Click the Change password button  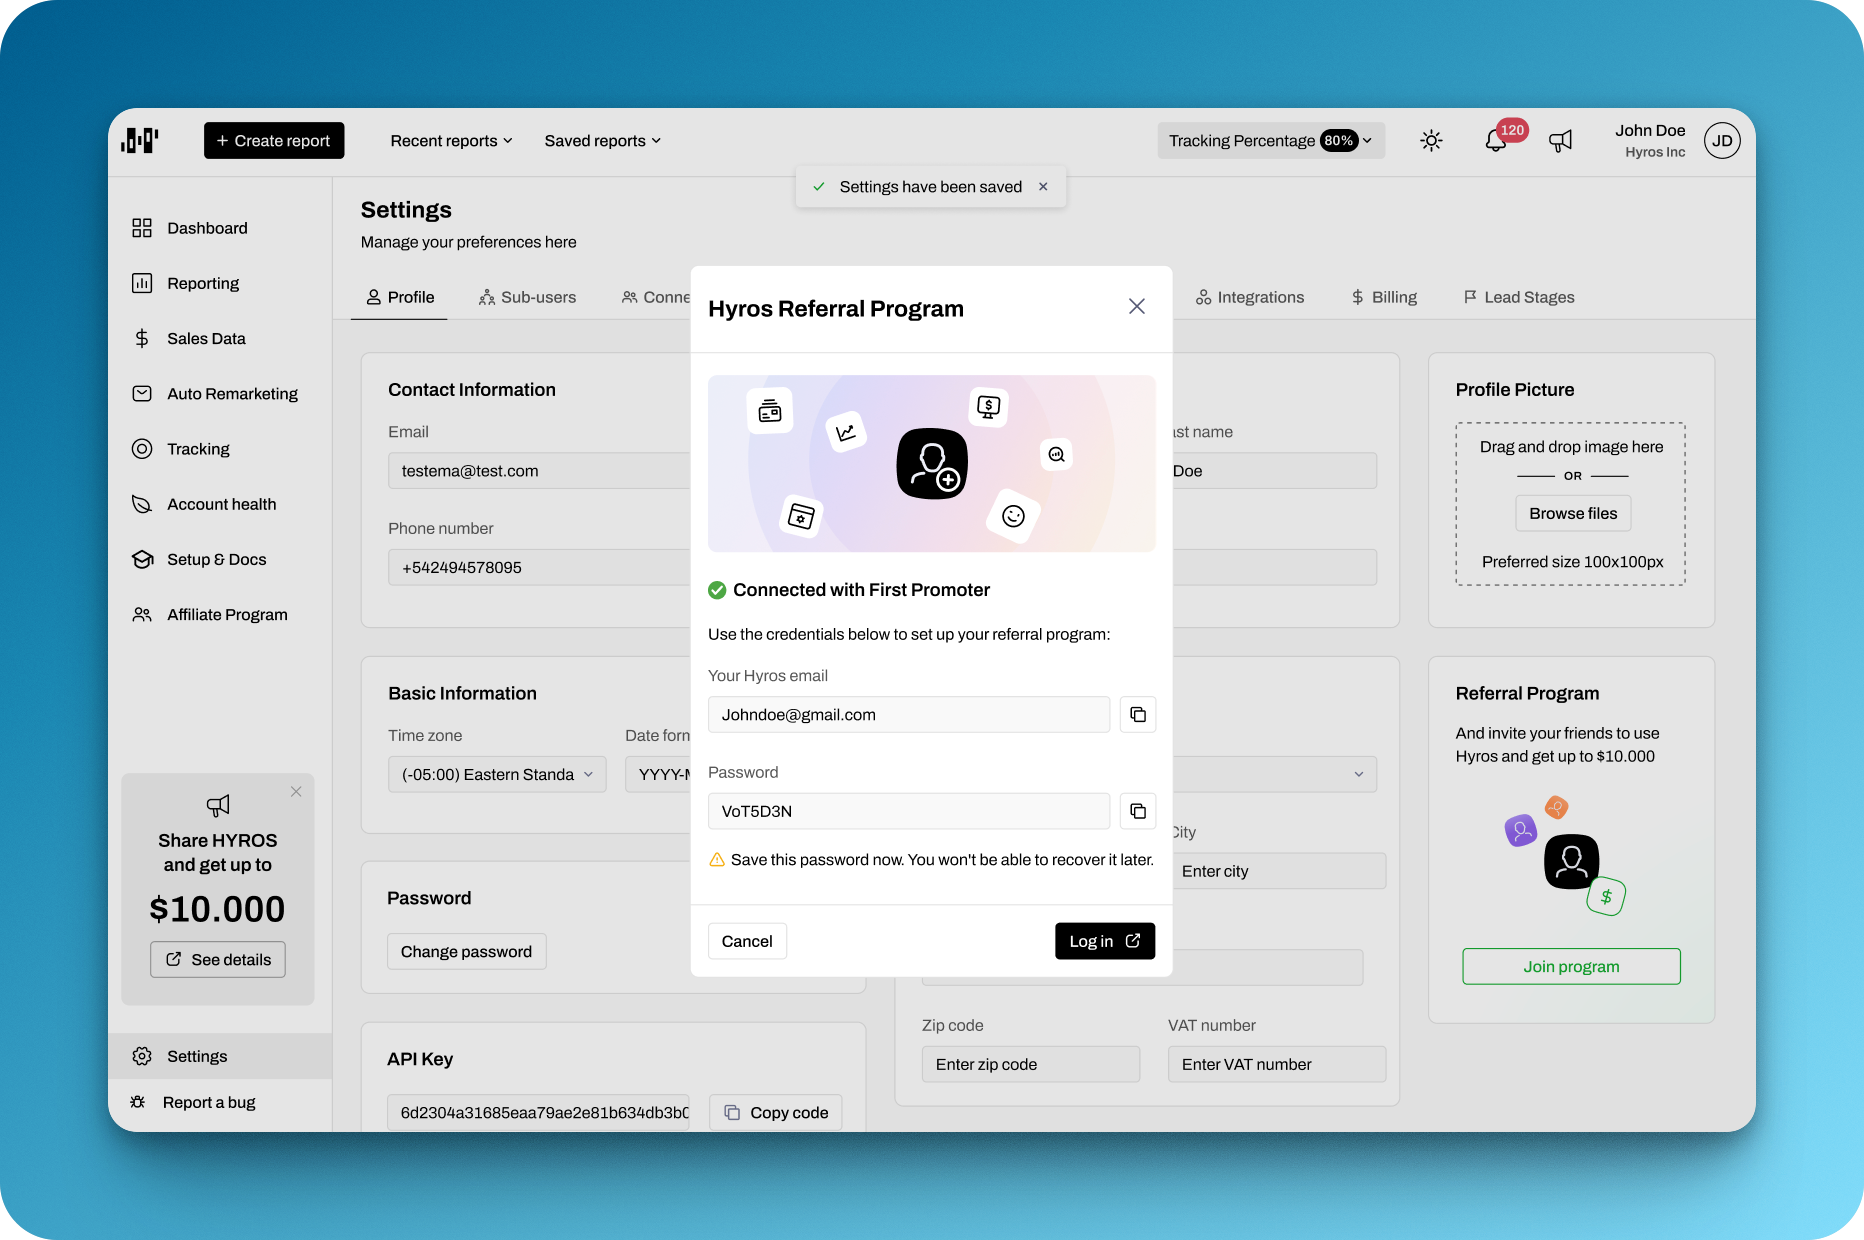pyautogui.click(x=466, y=951)
